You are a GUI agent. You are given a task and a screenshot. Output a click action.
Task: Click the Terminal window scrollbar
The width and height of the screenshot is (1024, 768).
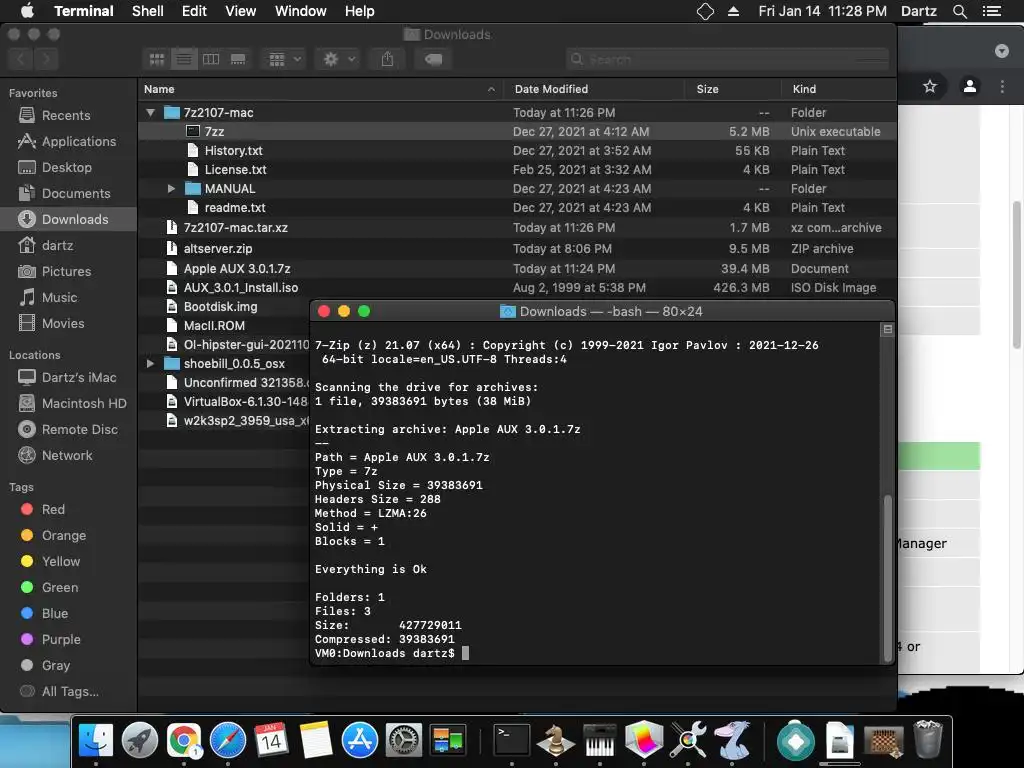(888, 579)
